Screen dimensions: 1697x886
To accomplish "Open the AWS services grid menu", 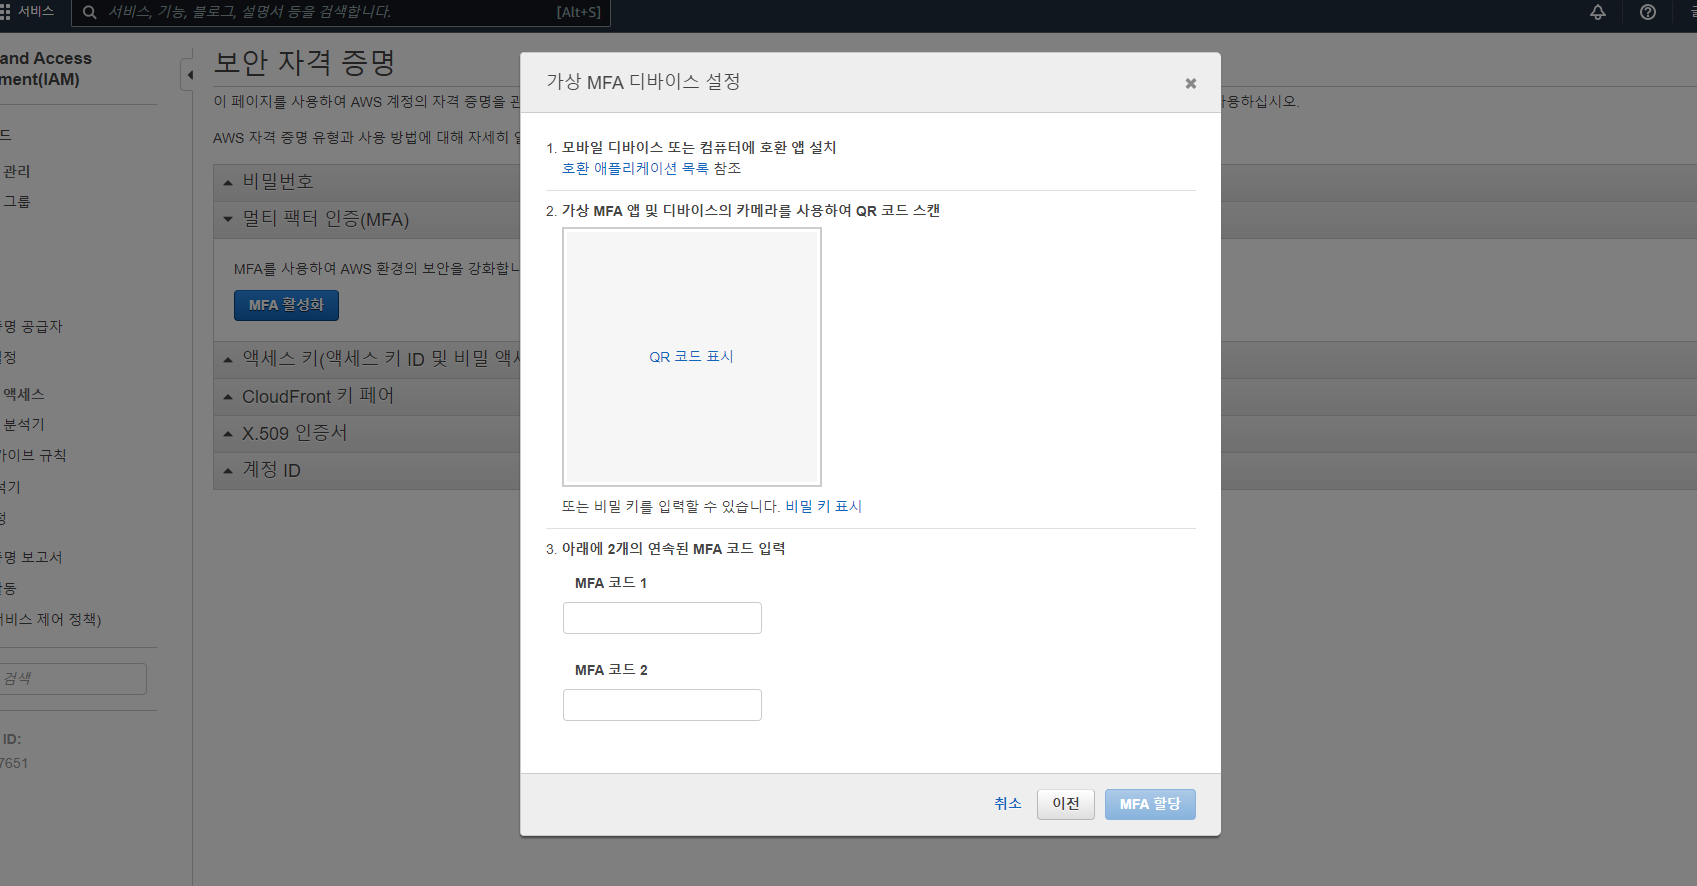I will [x=5, y=12].
